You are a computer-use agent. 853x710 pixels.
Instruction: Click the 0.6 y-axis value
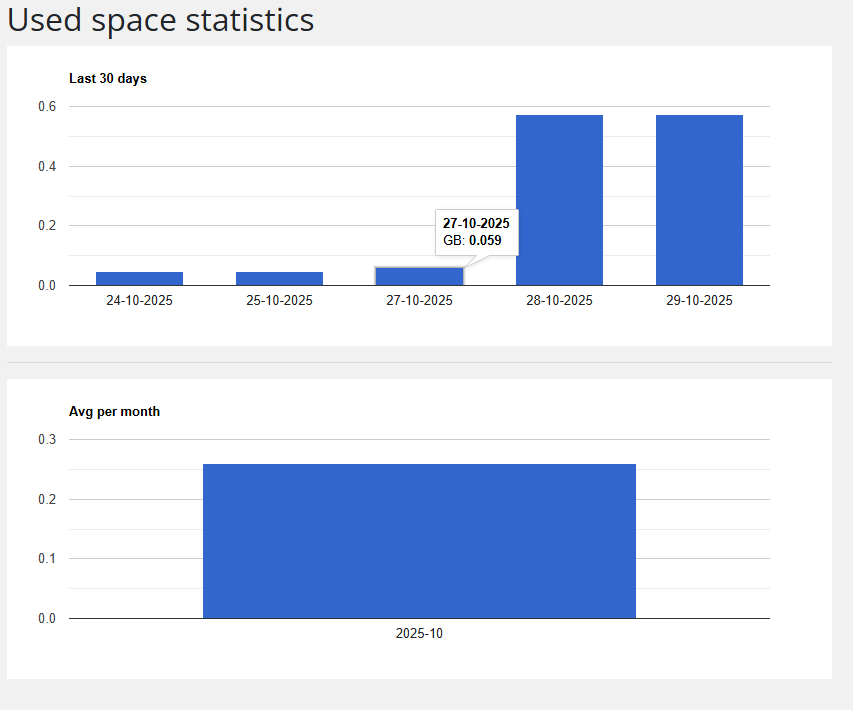47,106
